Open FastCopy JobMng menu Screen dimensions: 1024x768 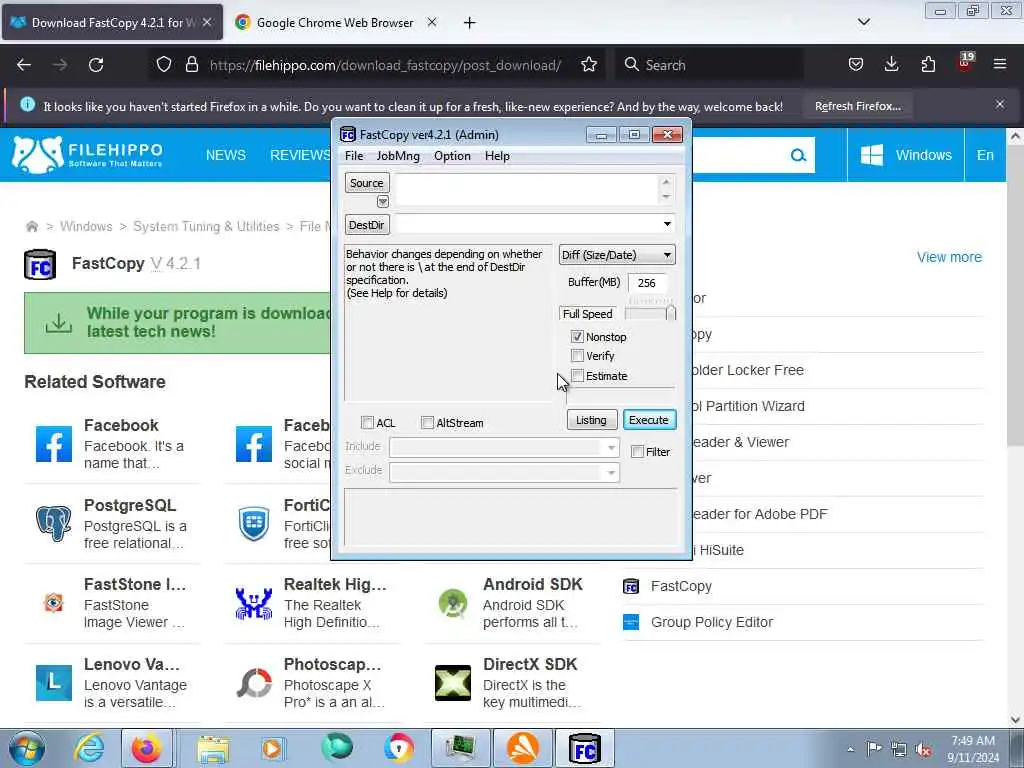398,156
